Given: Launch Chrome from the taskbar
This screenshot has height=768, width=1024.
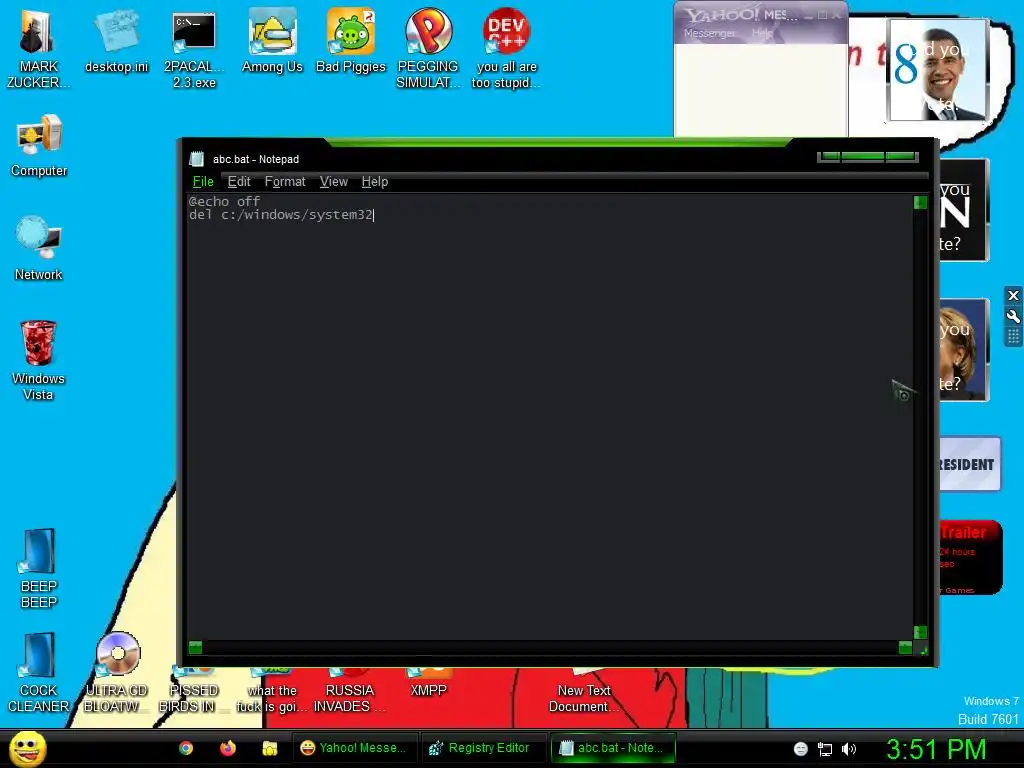Looking at the screenshot, I should 186,748.
